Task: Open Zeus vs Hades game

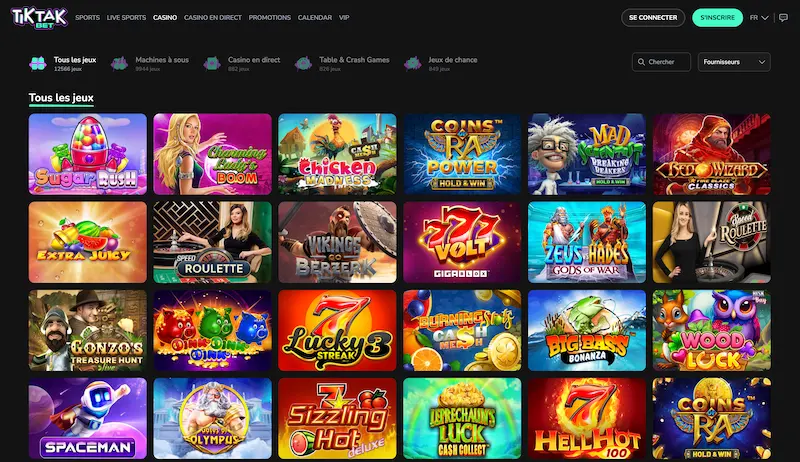Action: [x=587, y=242]
